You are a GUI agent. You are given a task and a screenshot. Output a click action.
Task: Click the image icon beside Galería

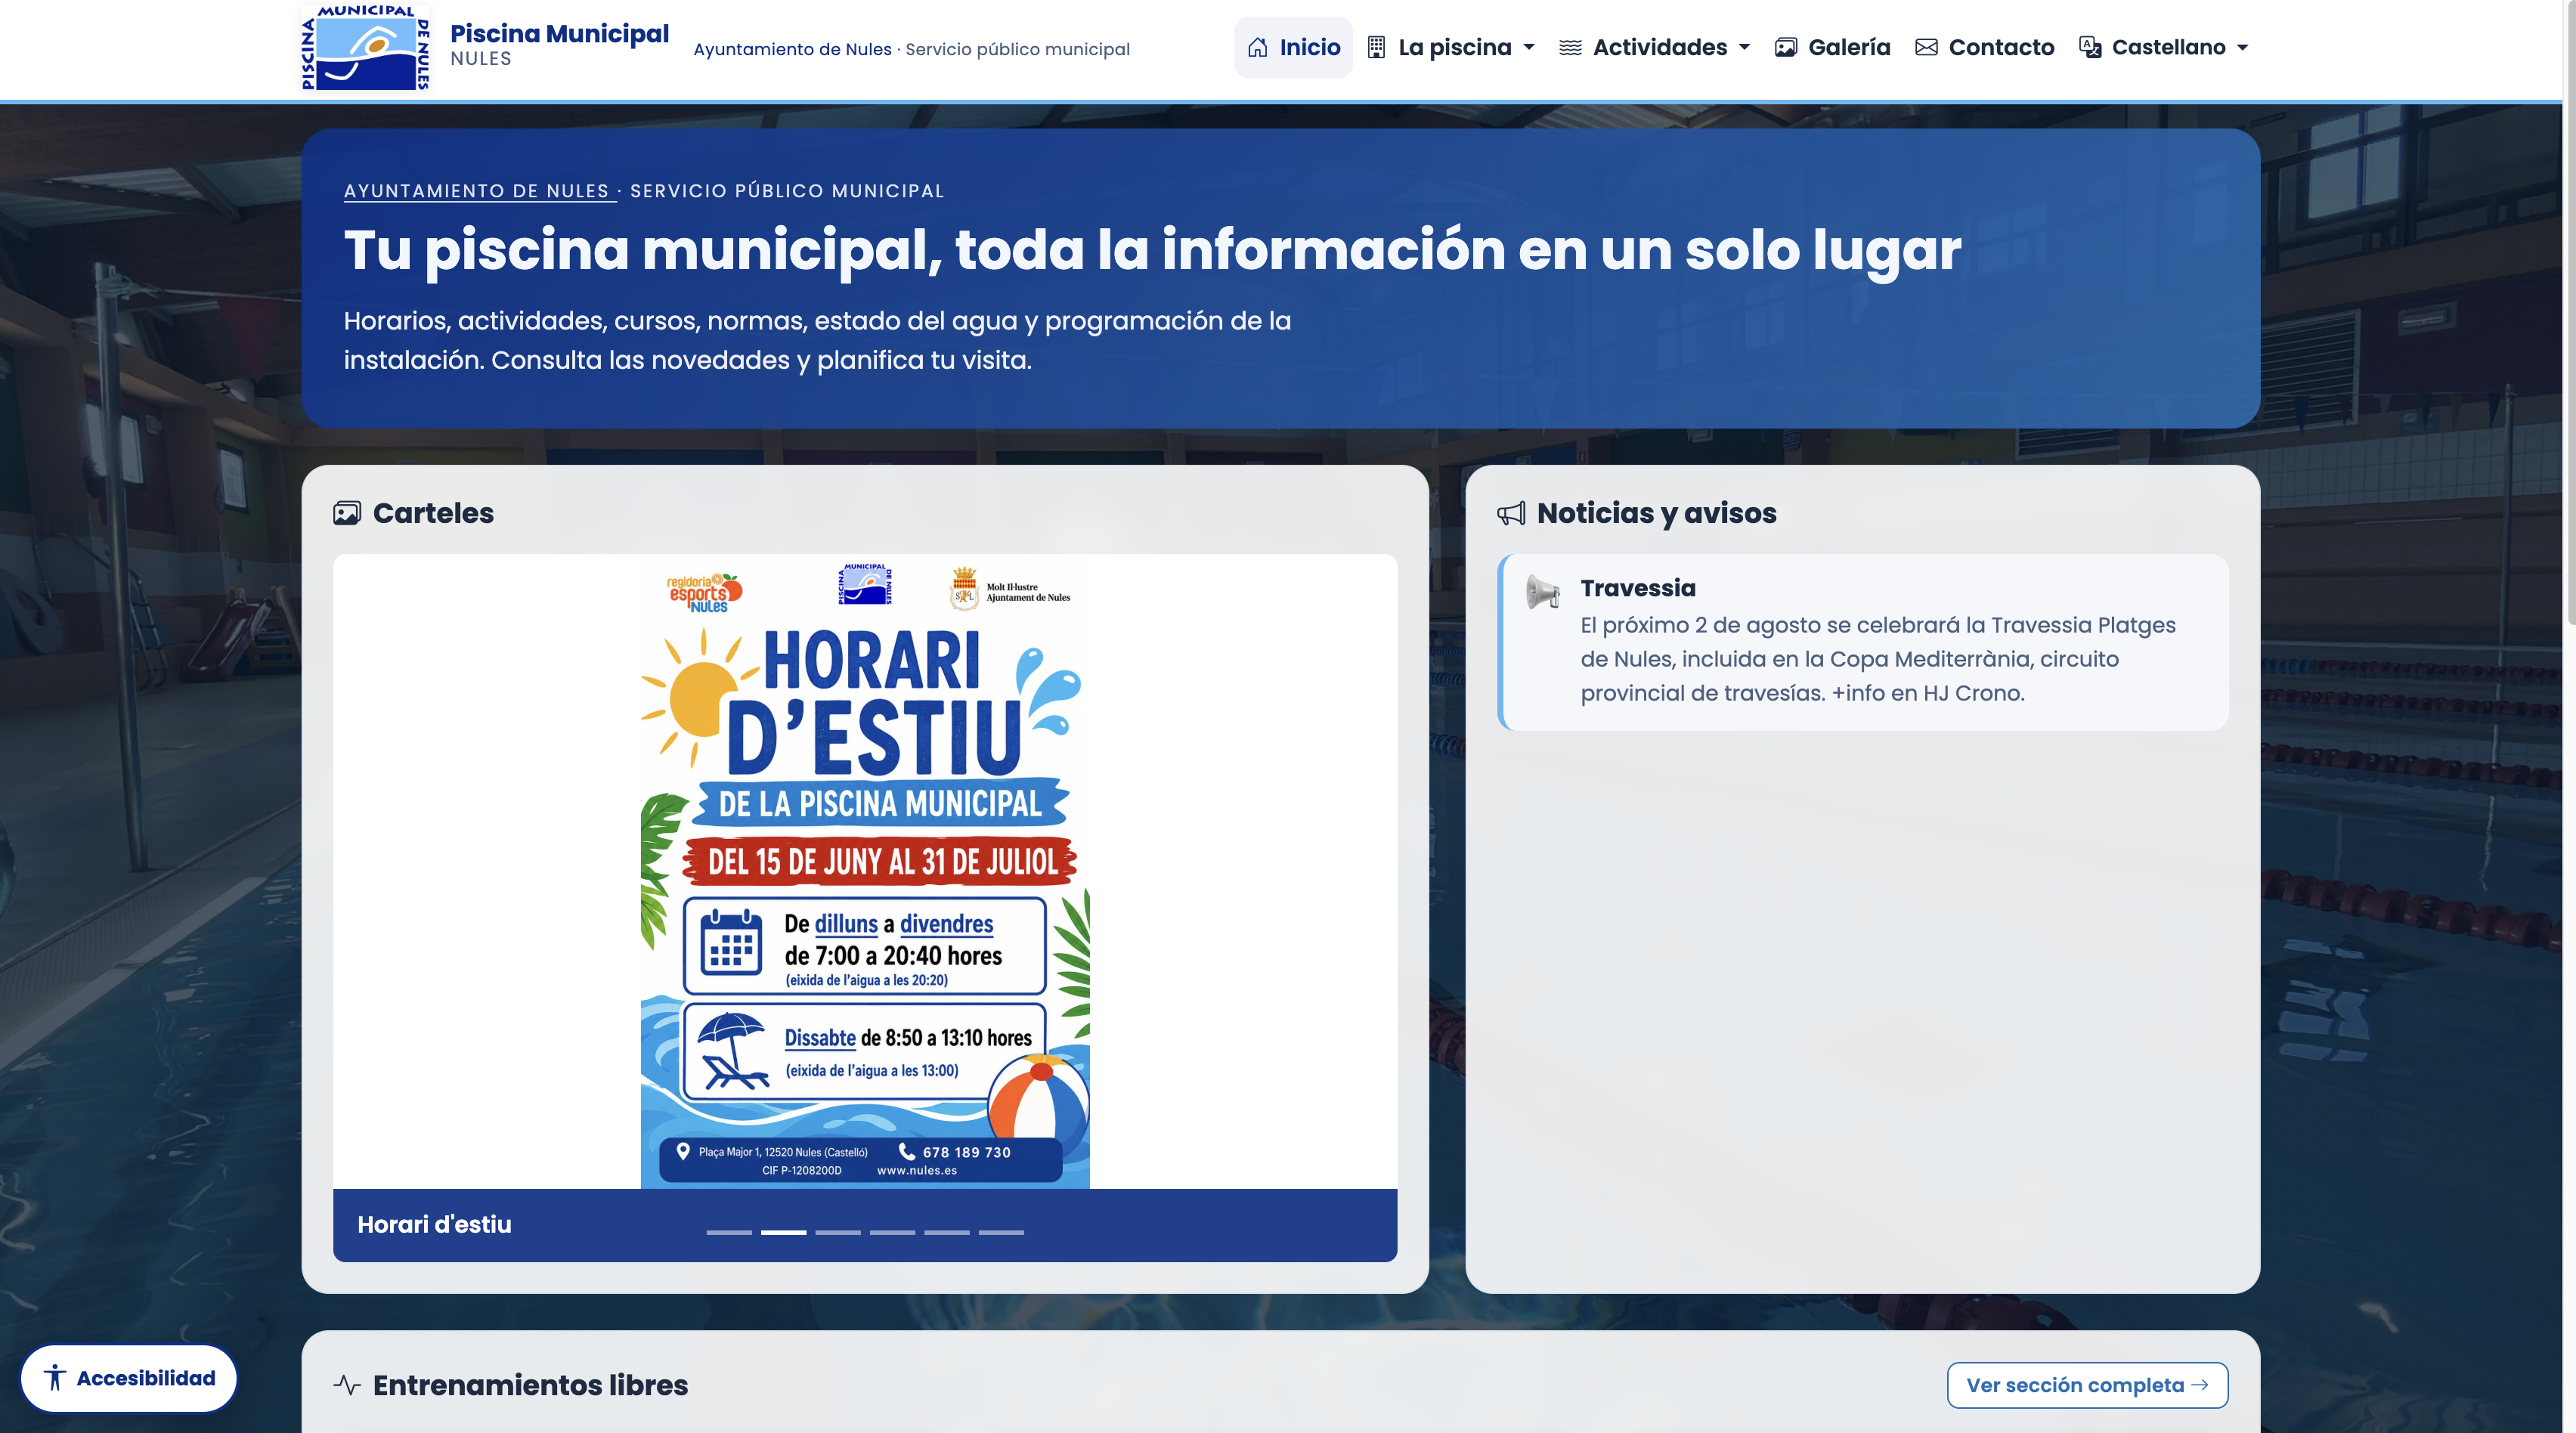click(1786, 47)
